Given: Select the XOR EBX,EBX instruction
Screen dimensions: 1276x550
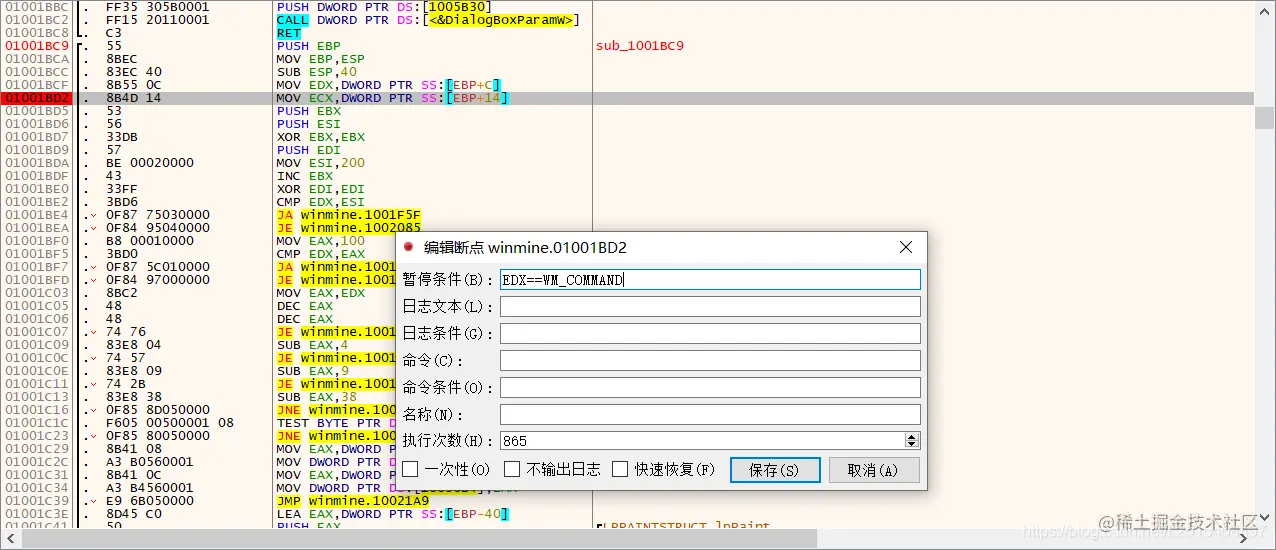Looking at the screenshot, I should point(321,137).
